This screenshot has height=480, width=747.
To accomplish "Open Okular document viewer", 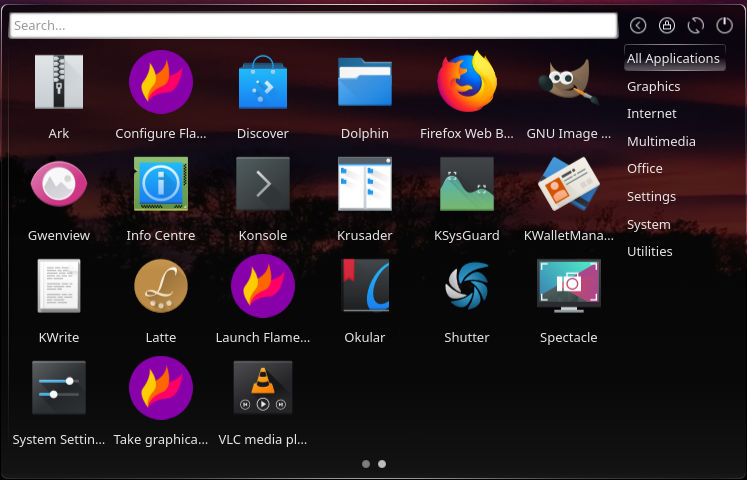I will pyautogui.click(x=365, y=286).
